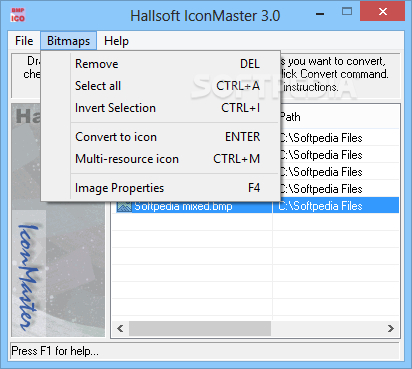Click the IconMaster logo banner

coord(58,220)
